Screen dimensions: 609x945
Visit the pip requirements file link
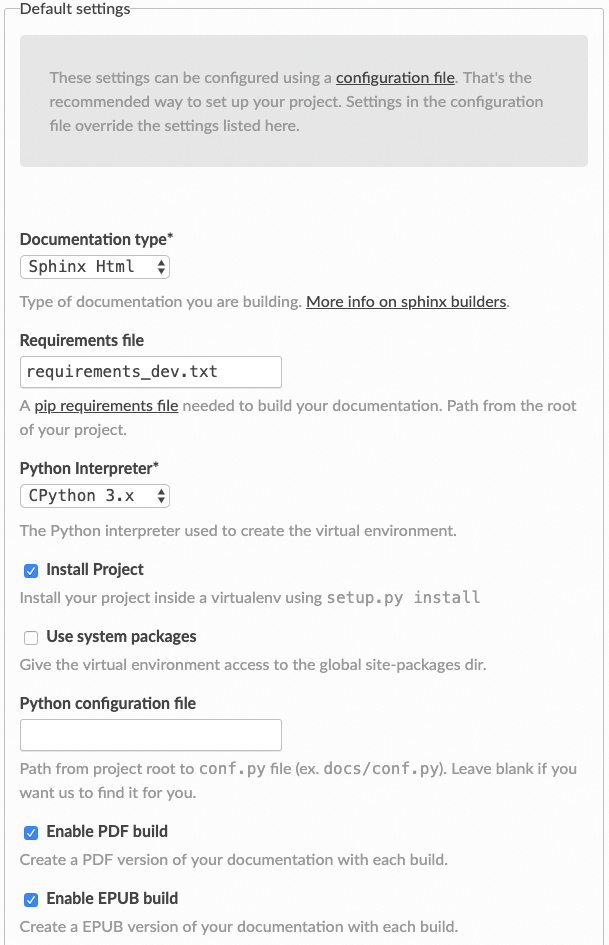[106, 406]
